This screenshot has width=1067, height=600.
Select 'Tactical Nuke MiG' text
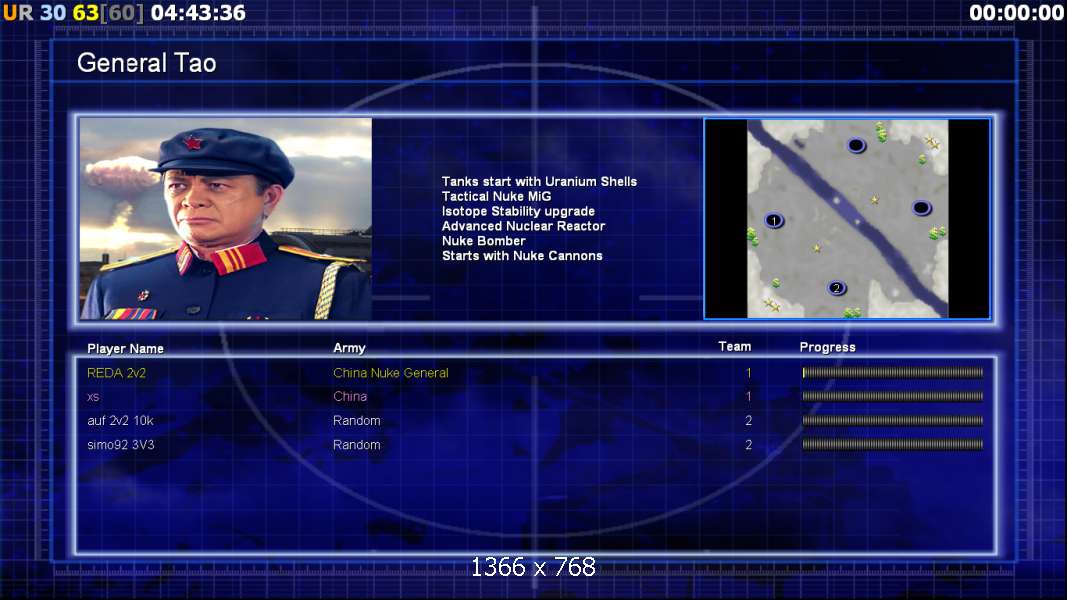496,197
